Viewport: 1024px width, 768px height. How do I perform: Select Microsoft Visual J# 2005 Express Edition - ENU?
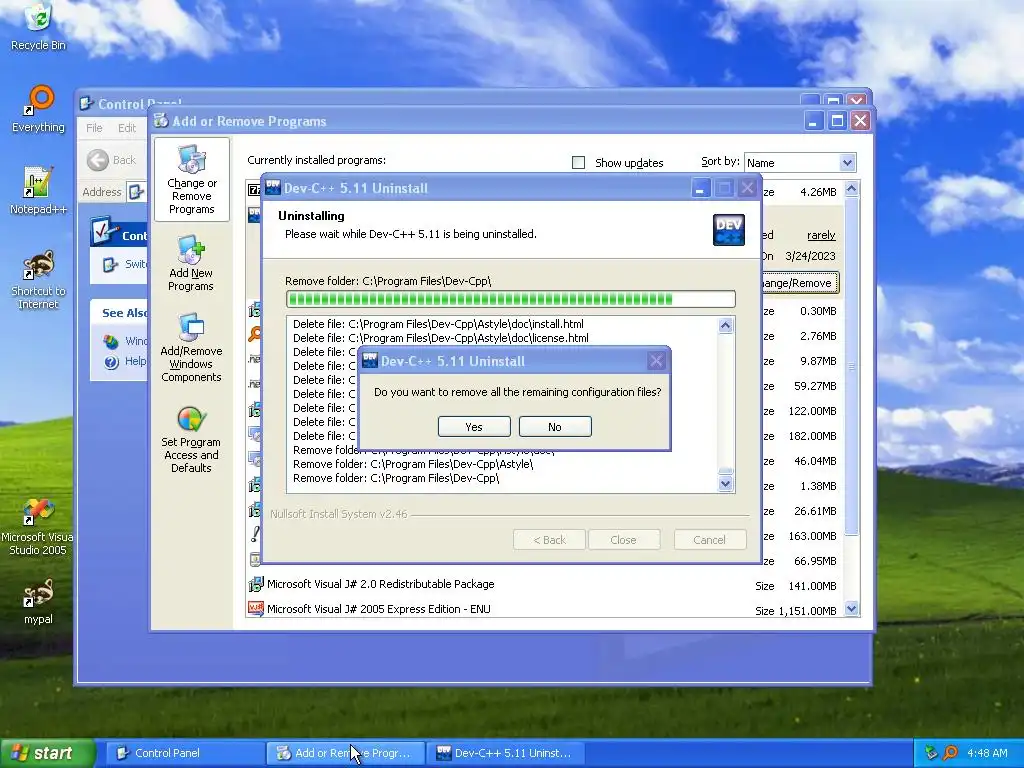click(379, 609)
